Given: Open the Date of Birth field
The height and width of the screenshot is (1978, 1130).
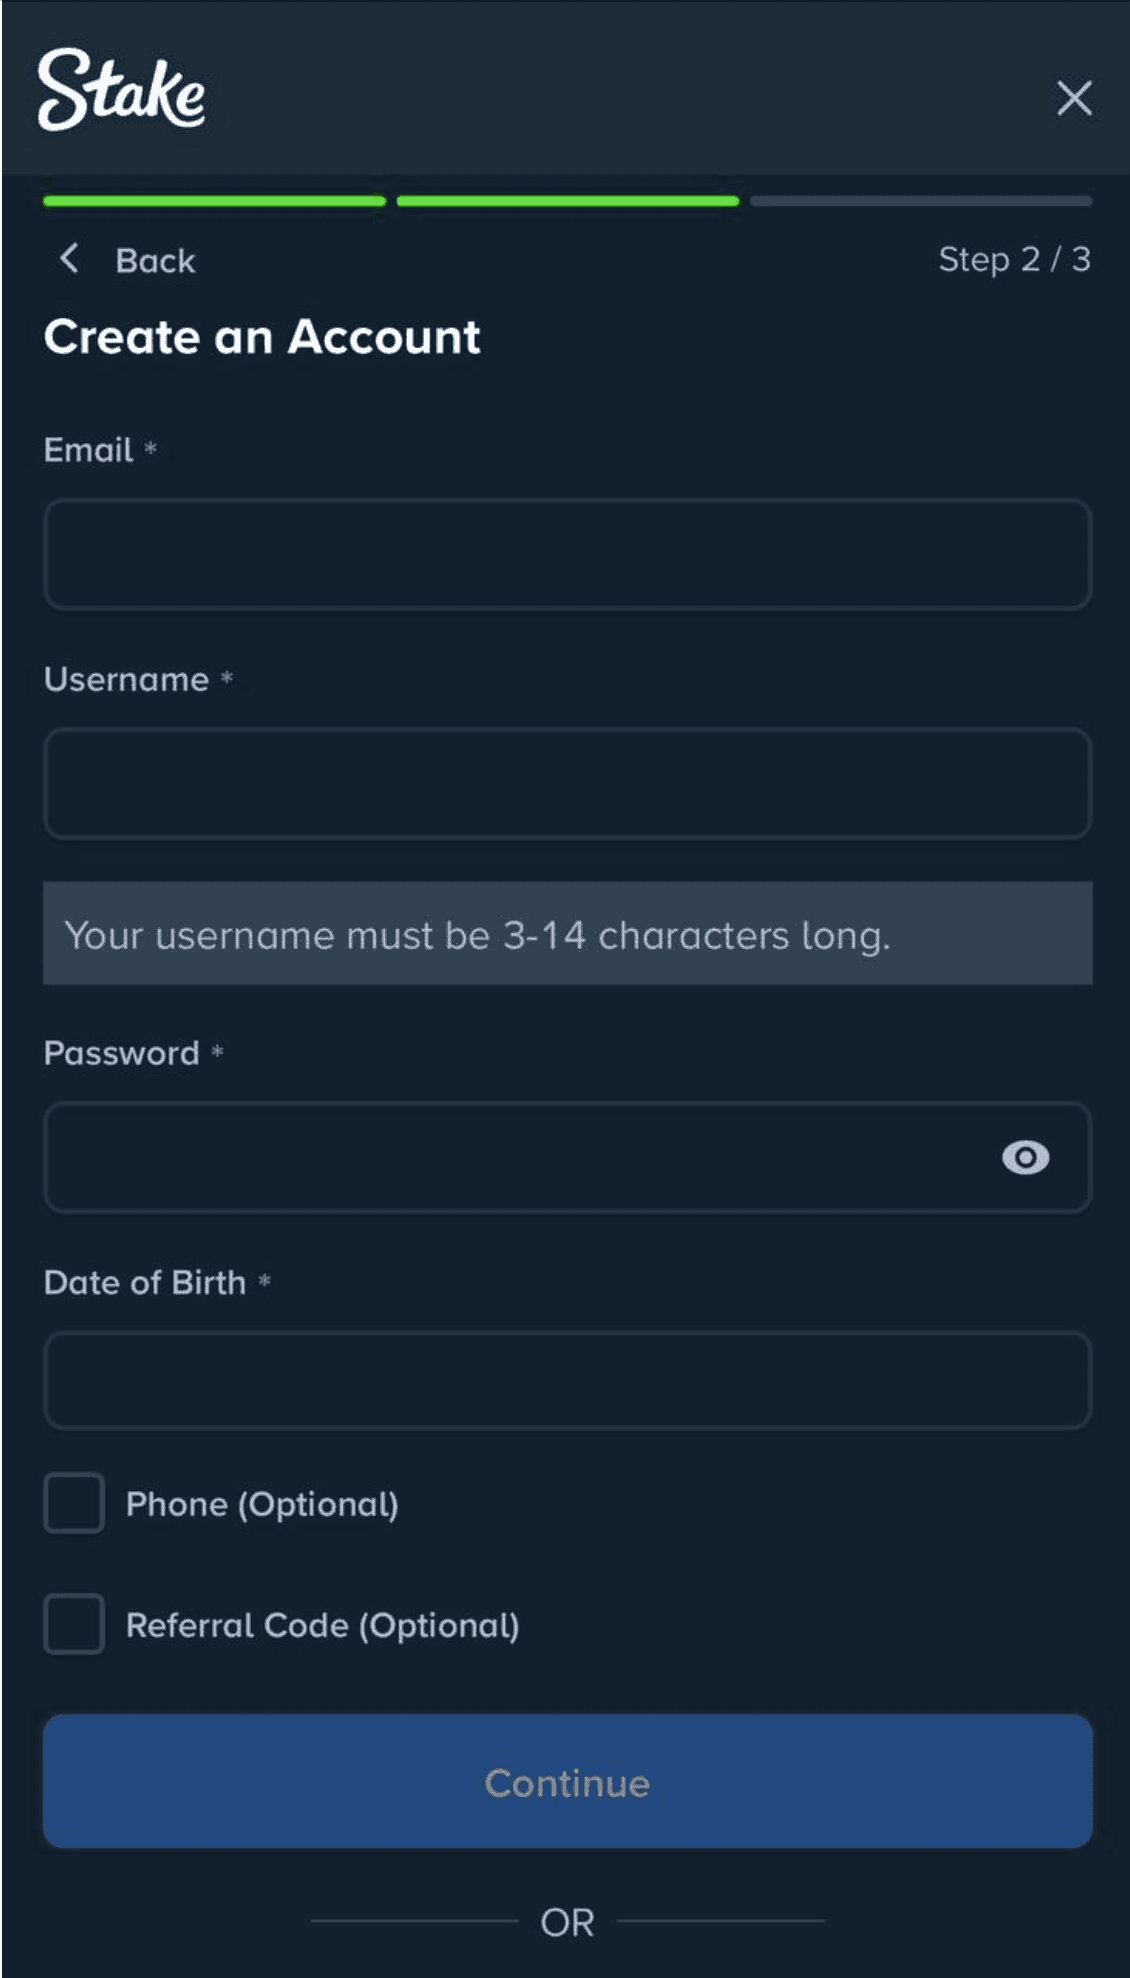Looking at the screenshot, I should (x=565, y=1381).
